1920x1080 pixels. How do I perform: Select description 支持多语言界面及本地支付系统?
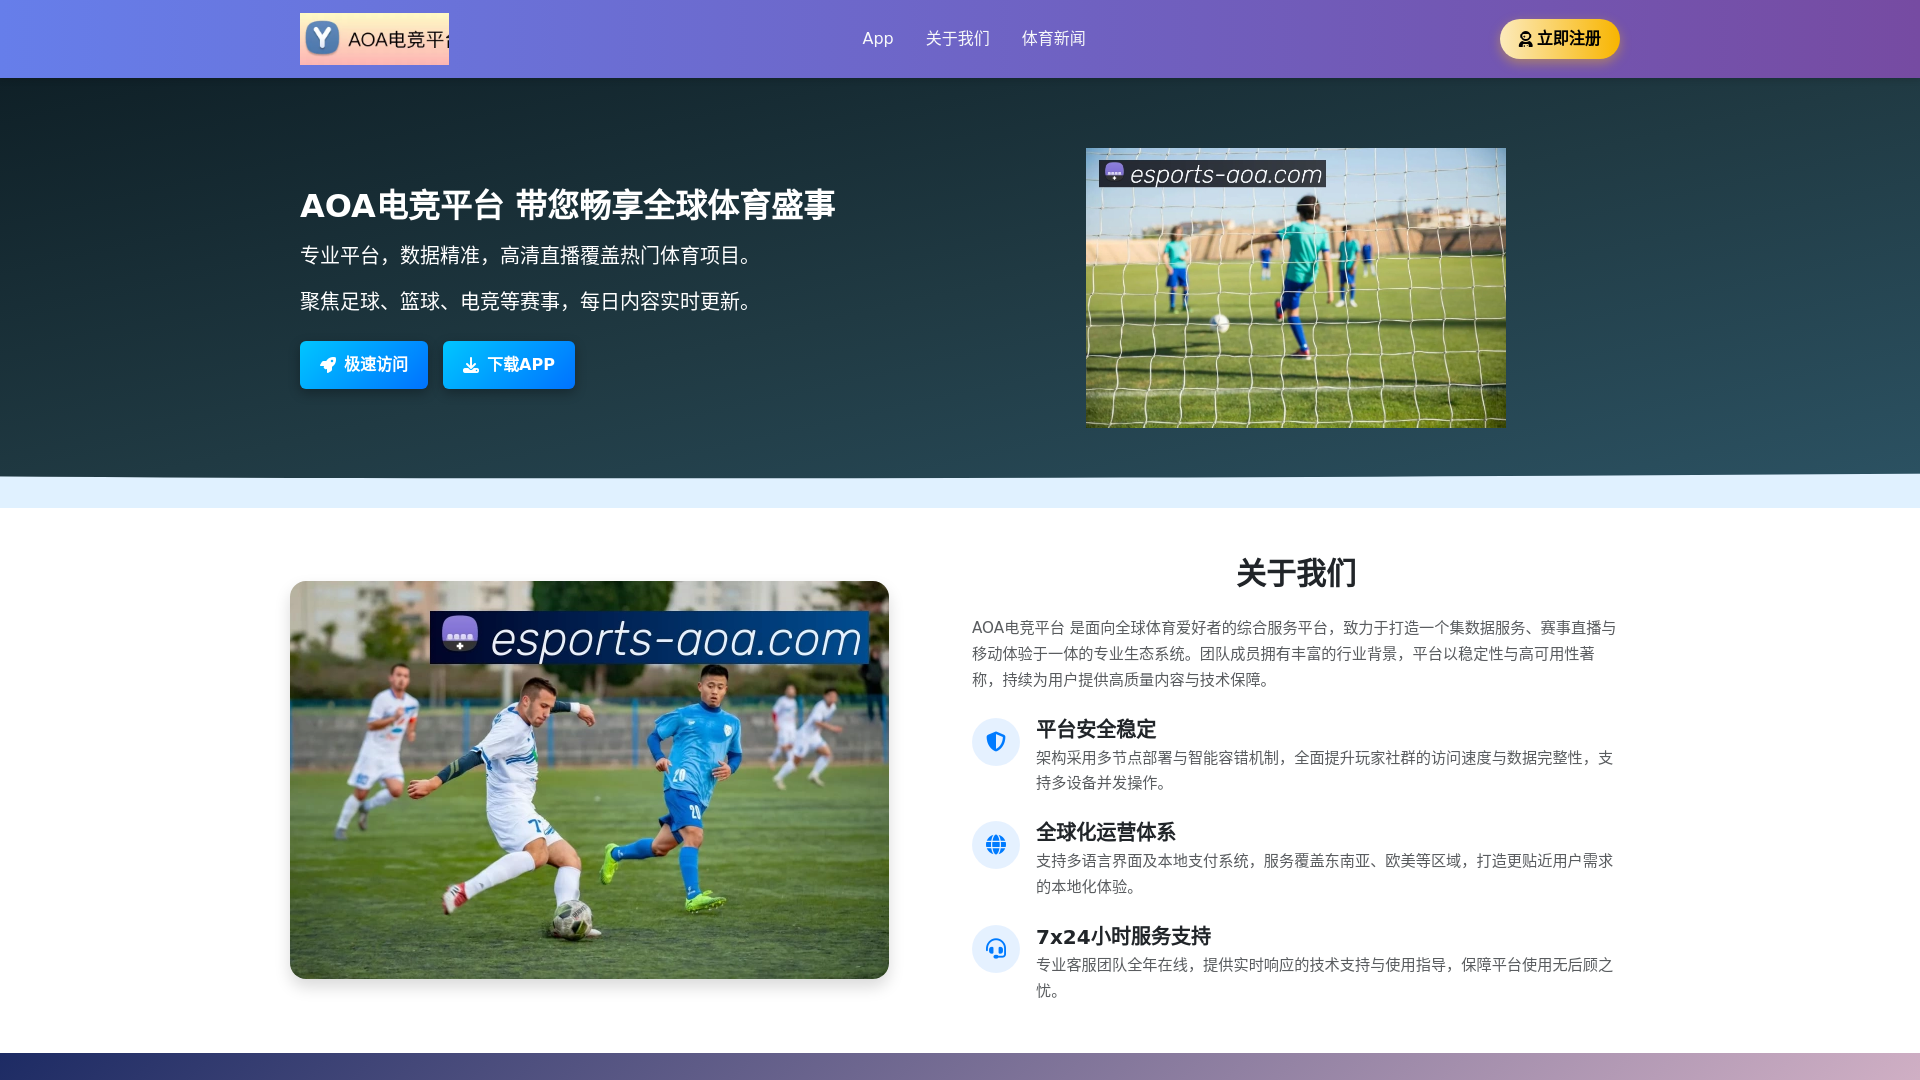pos(1325,874)
